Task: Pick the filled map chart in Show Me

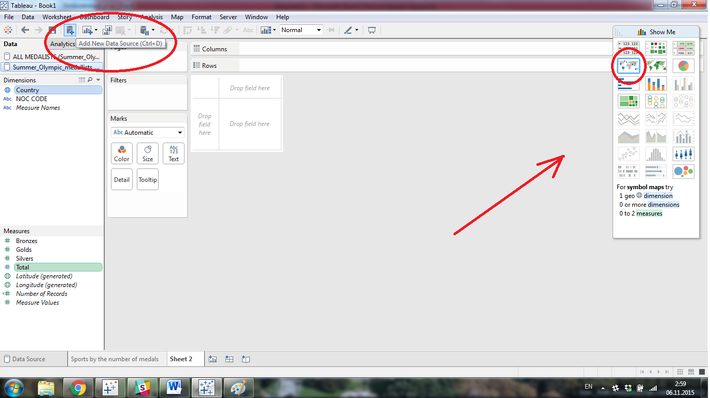Action: click(656, 66)
